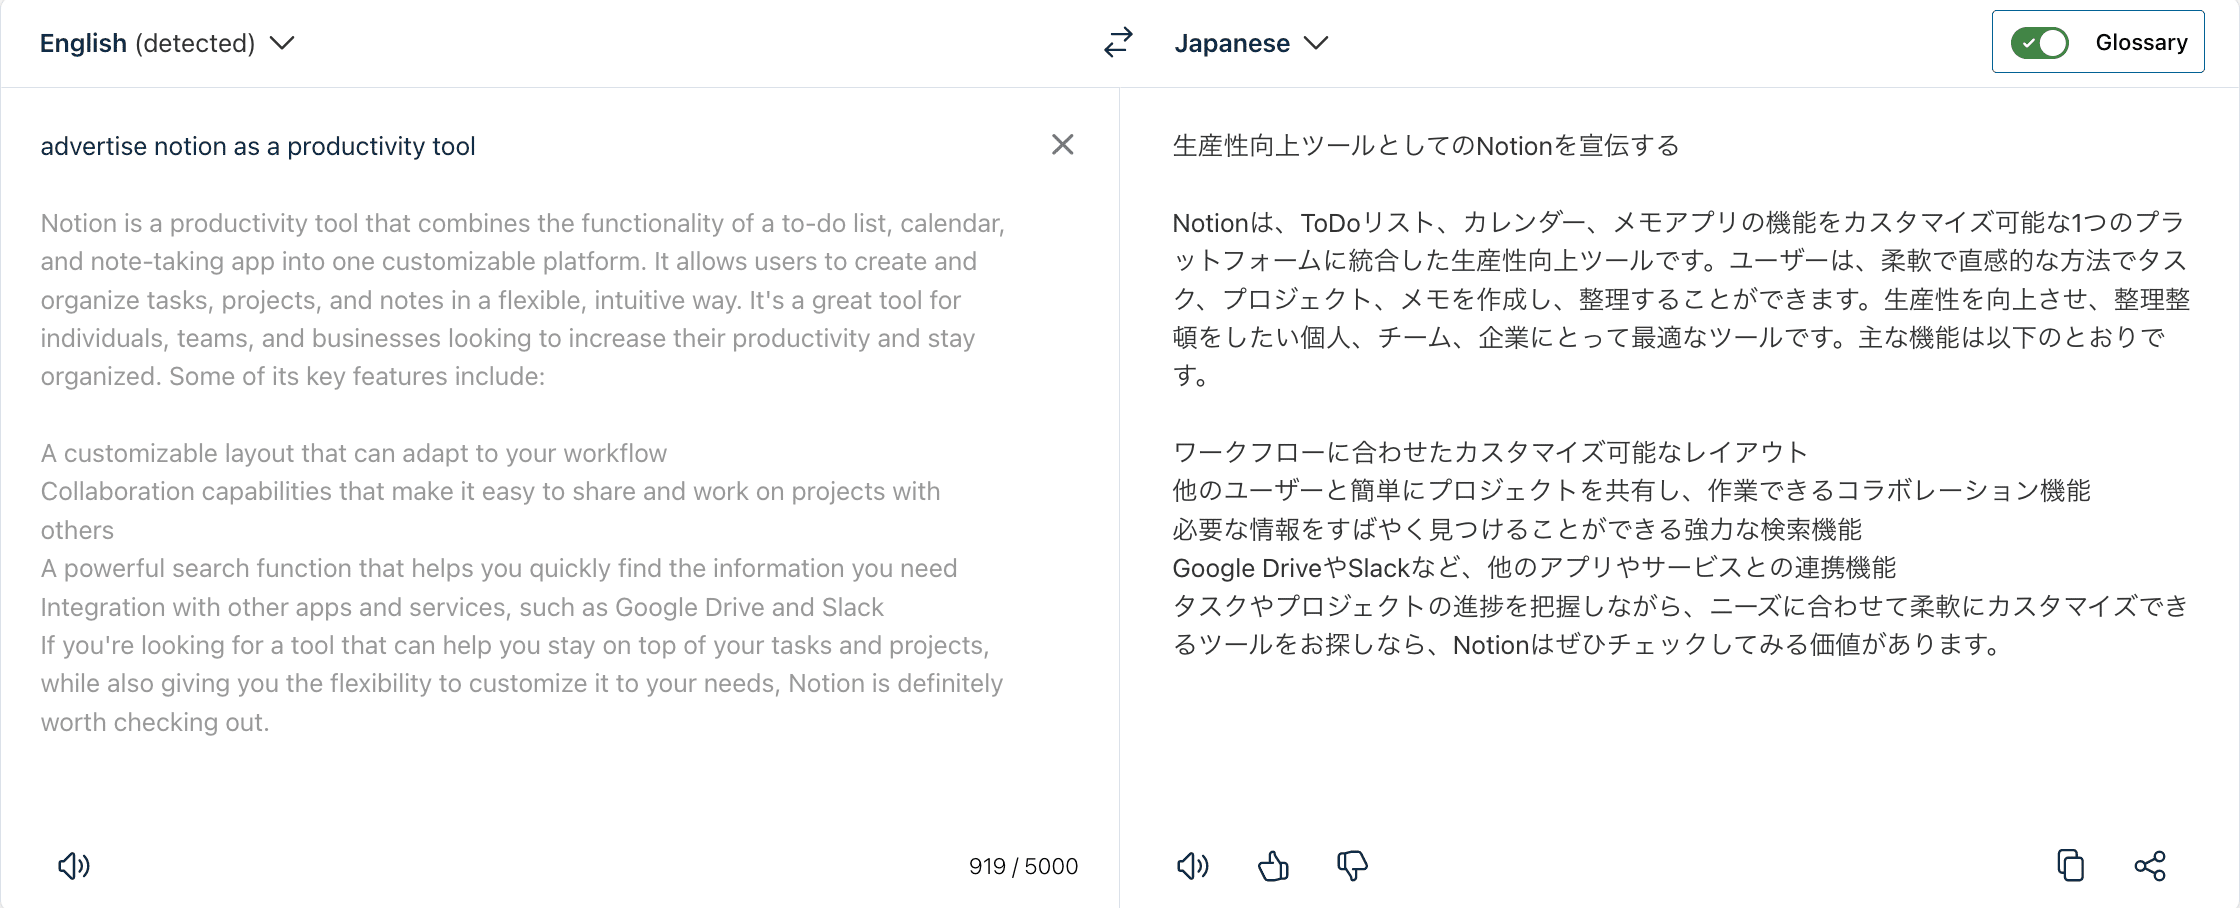The image size is (2240, 908).
Task: Clear the source text with the X
Action: click(x=1062, y=145)
